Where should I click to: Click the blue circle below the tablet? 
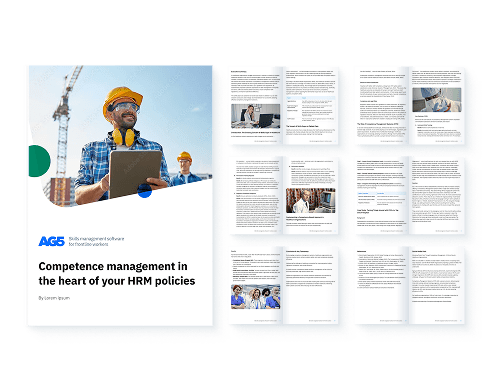tap(145, 191)
